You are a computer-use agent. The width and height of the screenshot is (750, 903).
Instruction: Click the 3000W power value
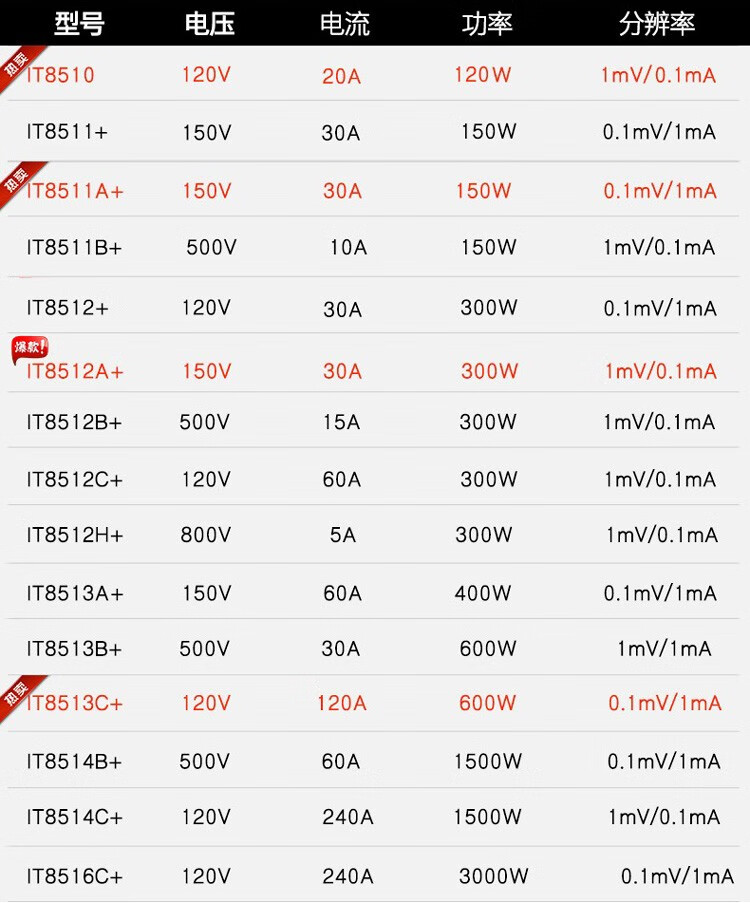coord(493,877)
